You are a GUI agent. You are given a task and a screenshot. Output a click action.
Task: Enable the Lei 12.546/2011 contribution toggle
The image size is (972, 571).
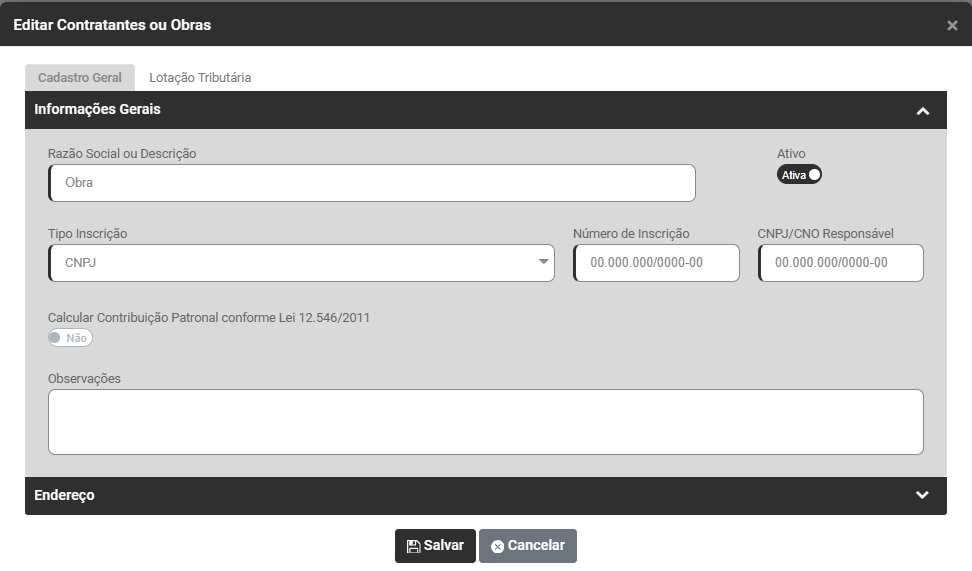pos(70,338)
